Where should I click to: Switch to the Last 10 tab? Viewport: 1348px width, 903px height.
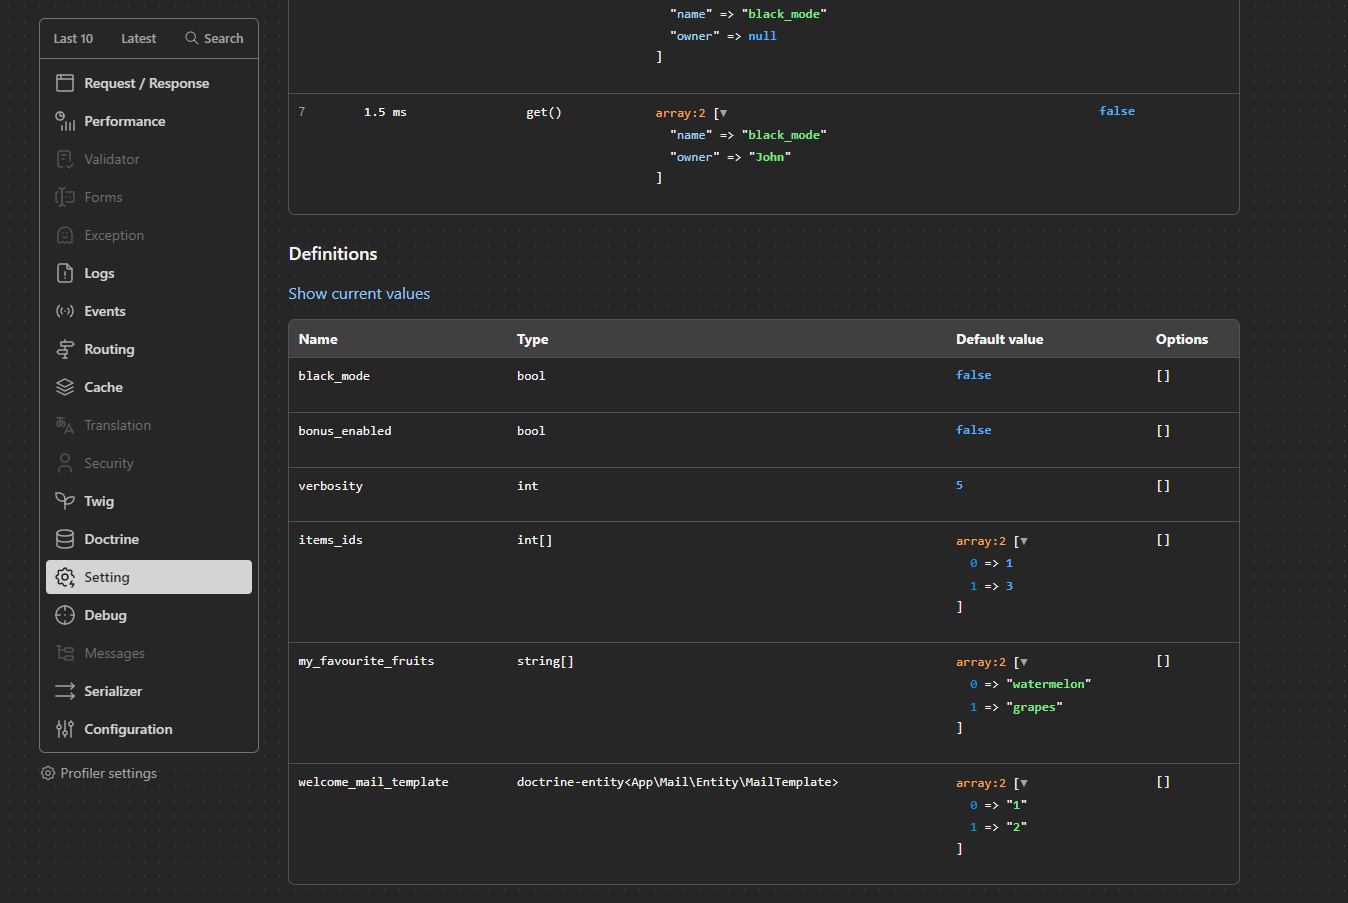click(73, 39)
